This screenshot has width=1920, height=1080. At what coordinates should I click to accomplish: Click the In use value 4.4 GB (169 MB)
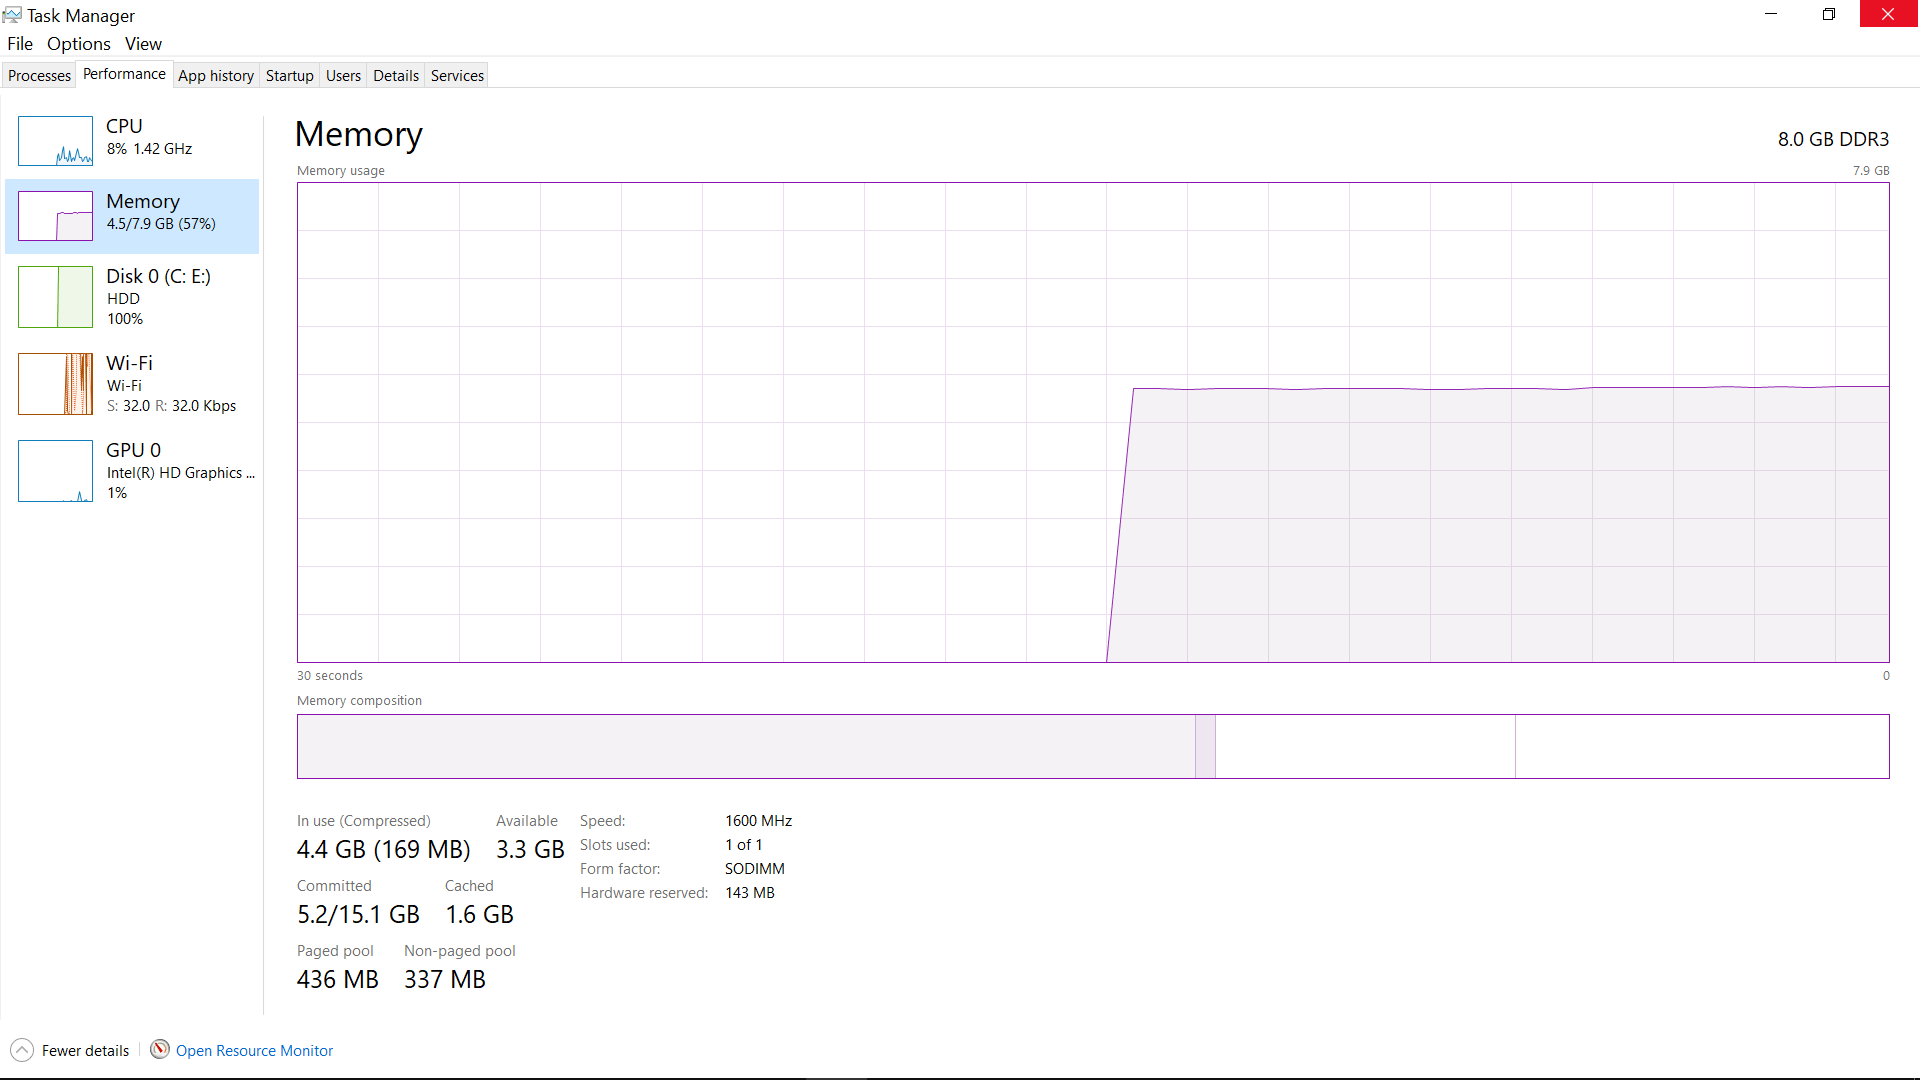click(383, 850)
